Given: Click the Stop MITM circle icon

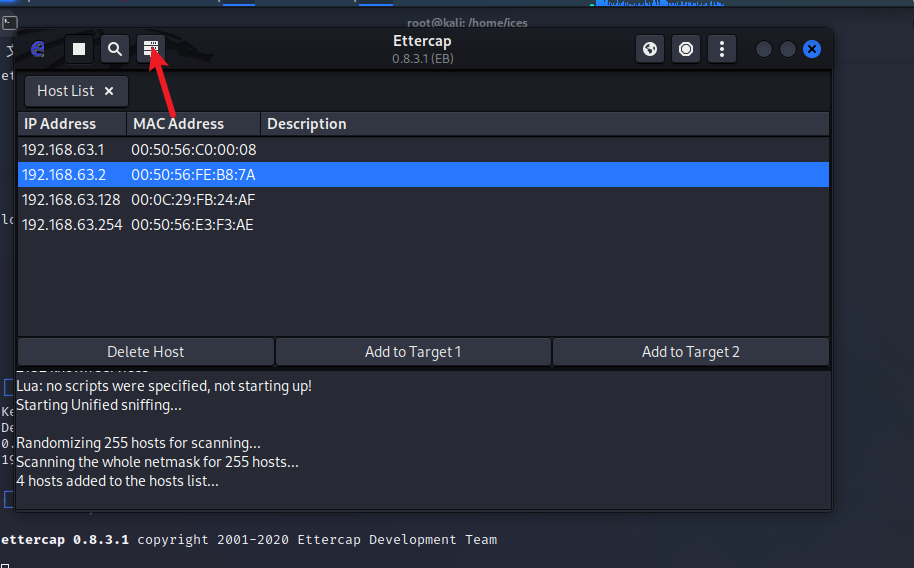Looking at the screenshot, I should tap(686, 49).
